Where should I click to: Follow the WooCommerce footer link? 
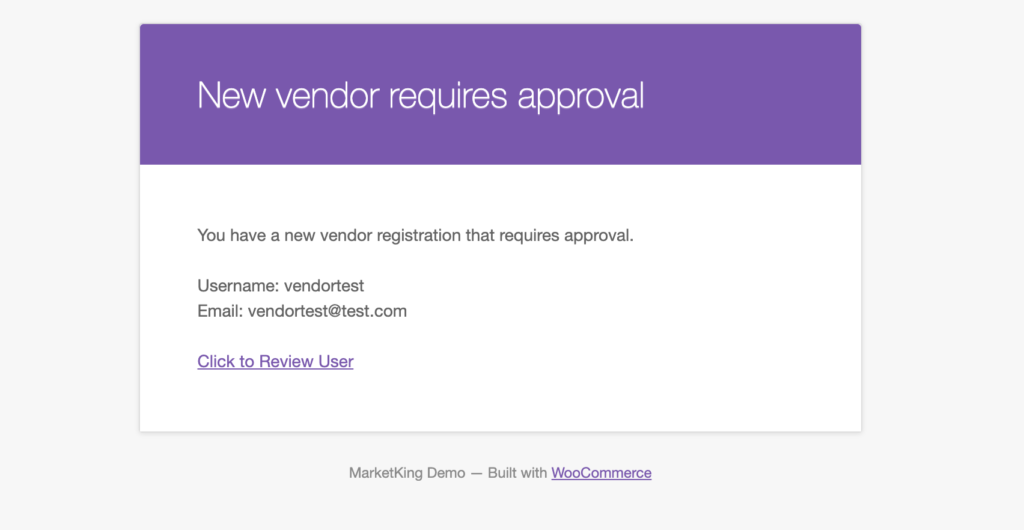pyautogui.click(x=601, y=473)
